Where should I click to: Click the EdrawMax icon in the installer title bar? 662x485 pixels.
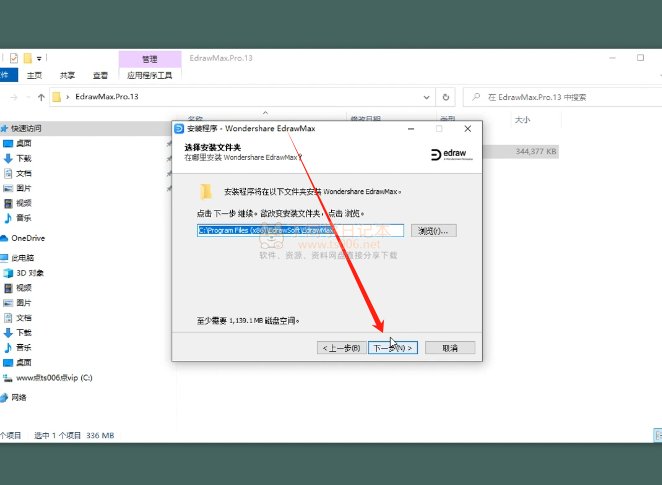point(179,128)
